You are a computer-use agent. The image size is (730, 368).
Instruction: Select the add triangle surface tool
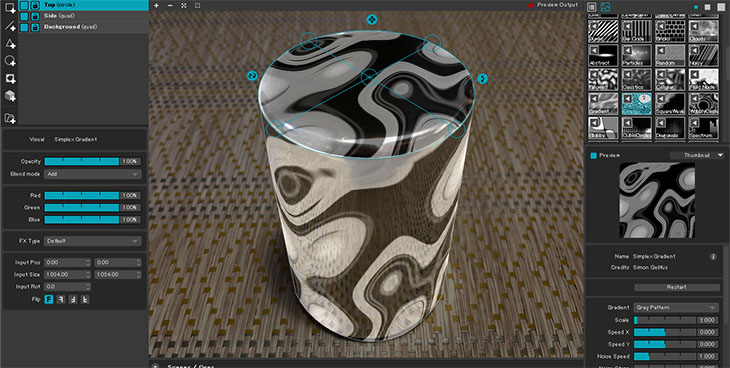[10, 43]
